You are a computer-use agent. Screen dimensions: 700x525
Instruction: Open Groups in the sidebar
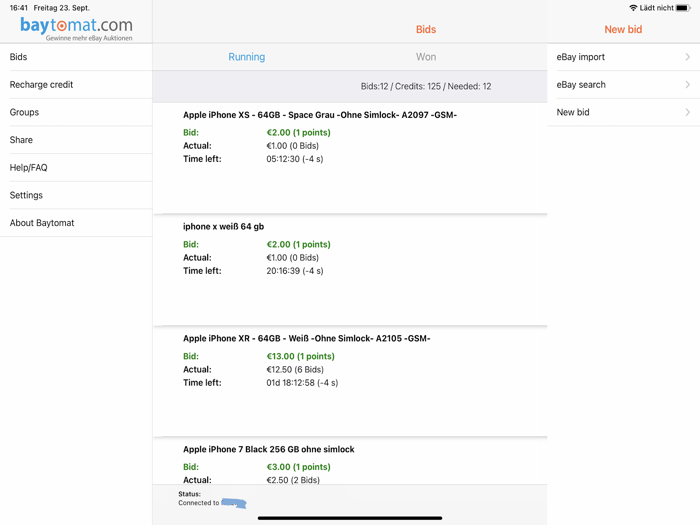click(76, 112)
